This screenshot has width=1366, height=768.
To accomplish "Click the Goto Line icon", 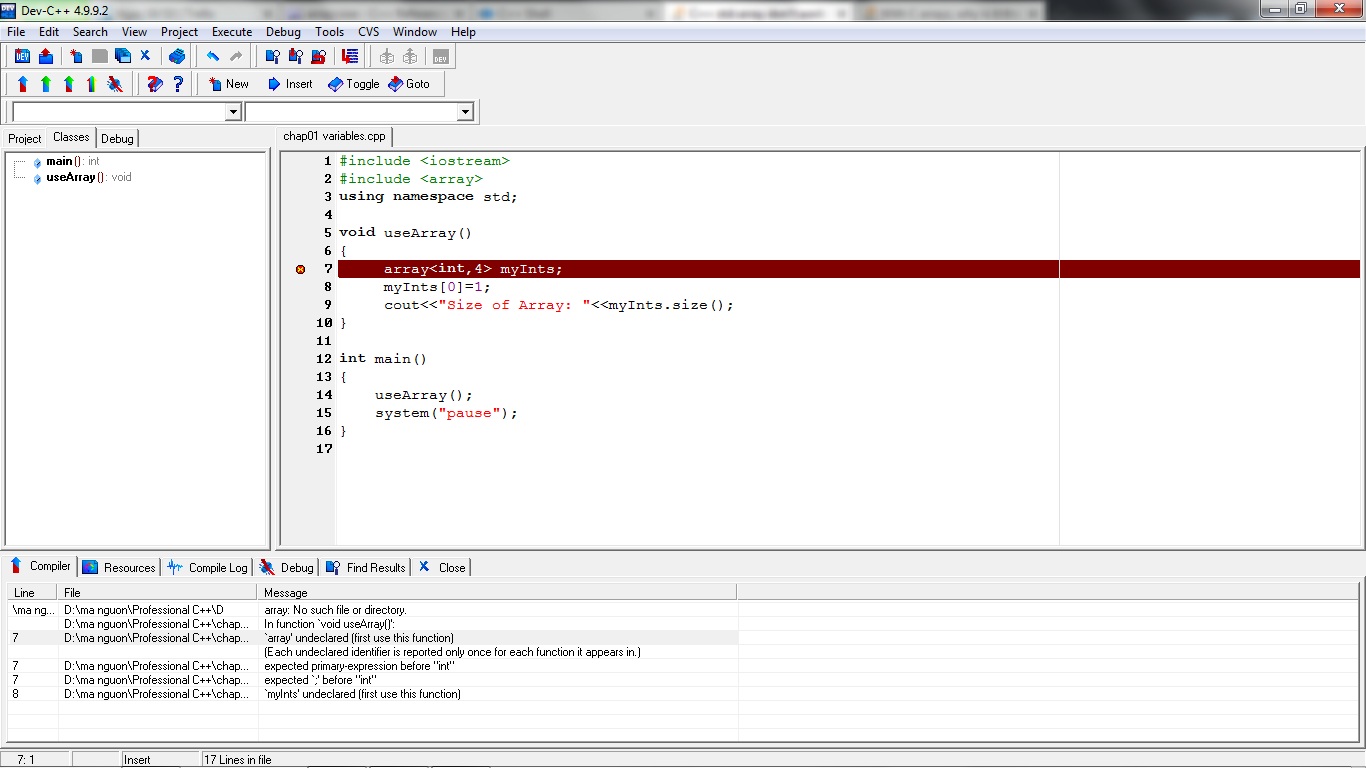I will coord(350,56).
